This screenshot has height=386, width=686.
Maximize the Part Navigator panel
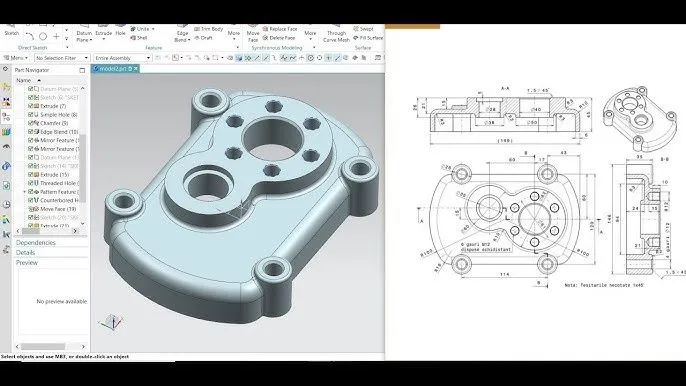(82, 70)
